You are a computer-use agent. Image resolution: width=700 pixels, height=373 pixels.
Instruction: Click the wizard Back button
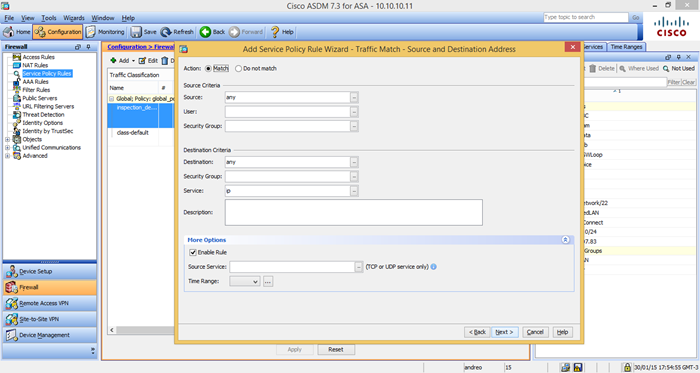click(477, 332)
